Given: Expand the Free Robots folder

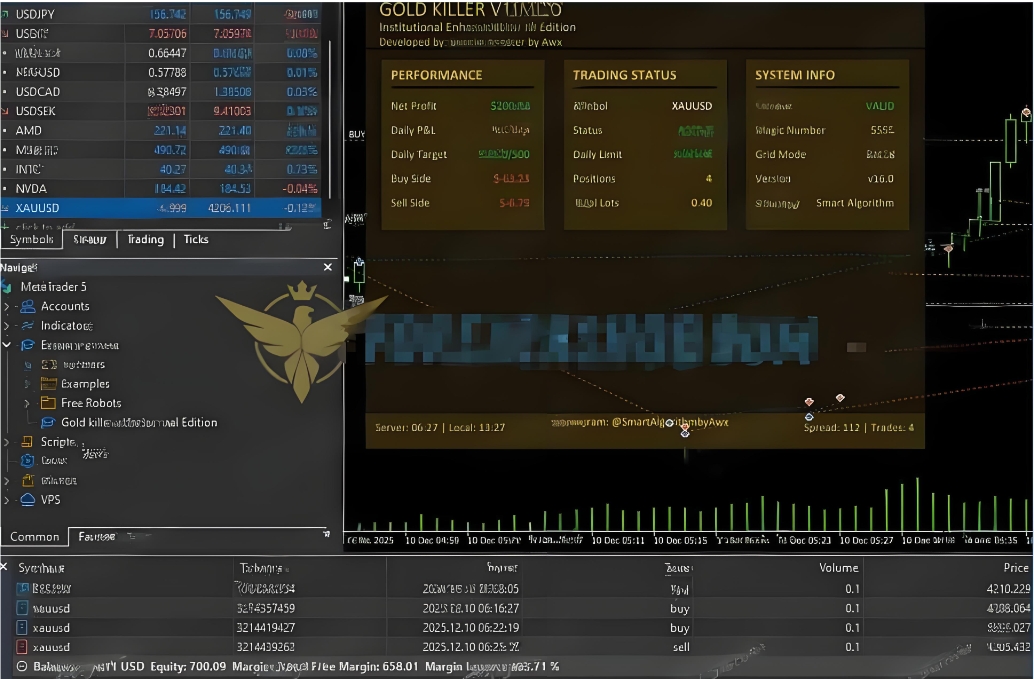Looking at the screenshot, I should 27,403.
